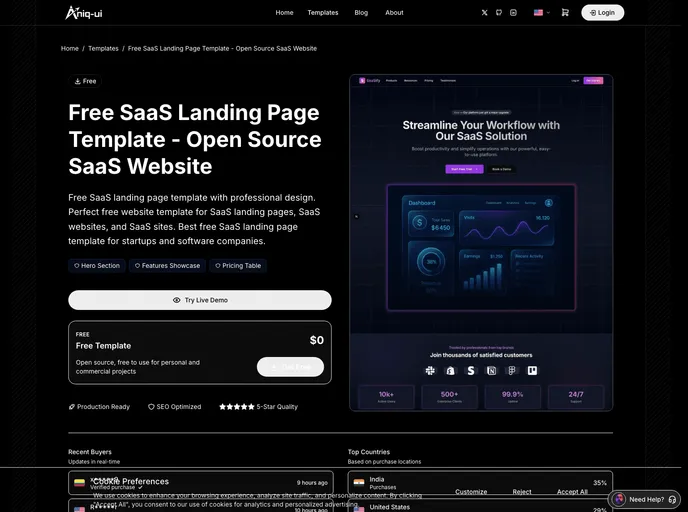
Task: Click the small arrow on preview's left edge
Action: pos(356,216)
